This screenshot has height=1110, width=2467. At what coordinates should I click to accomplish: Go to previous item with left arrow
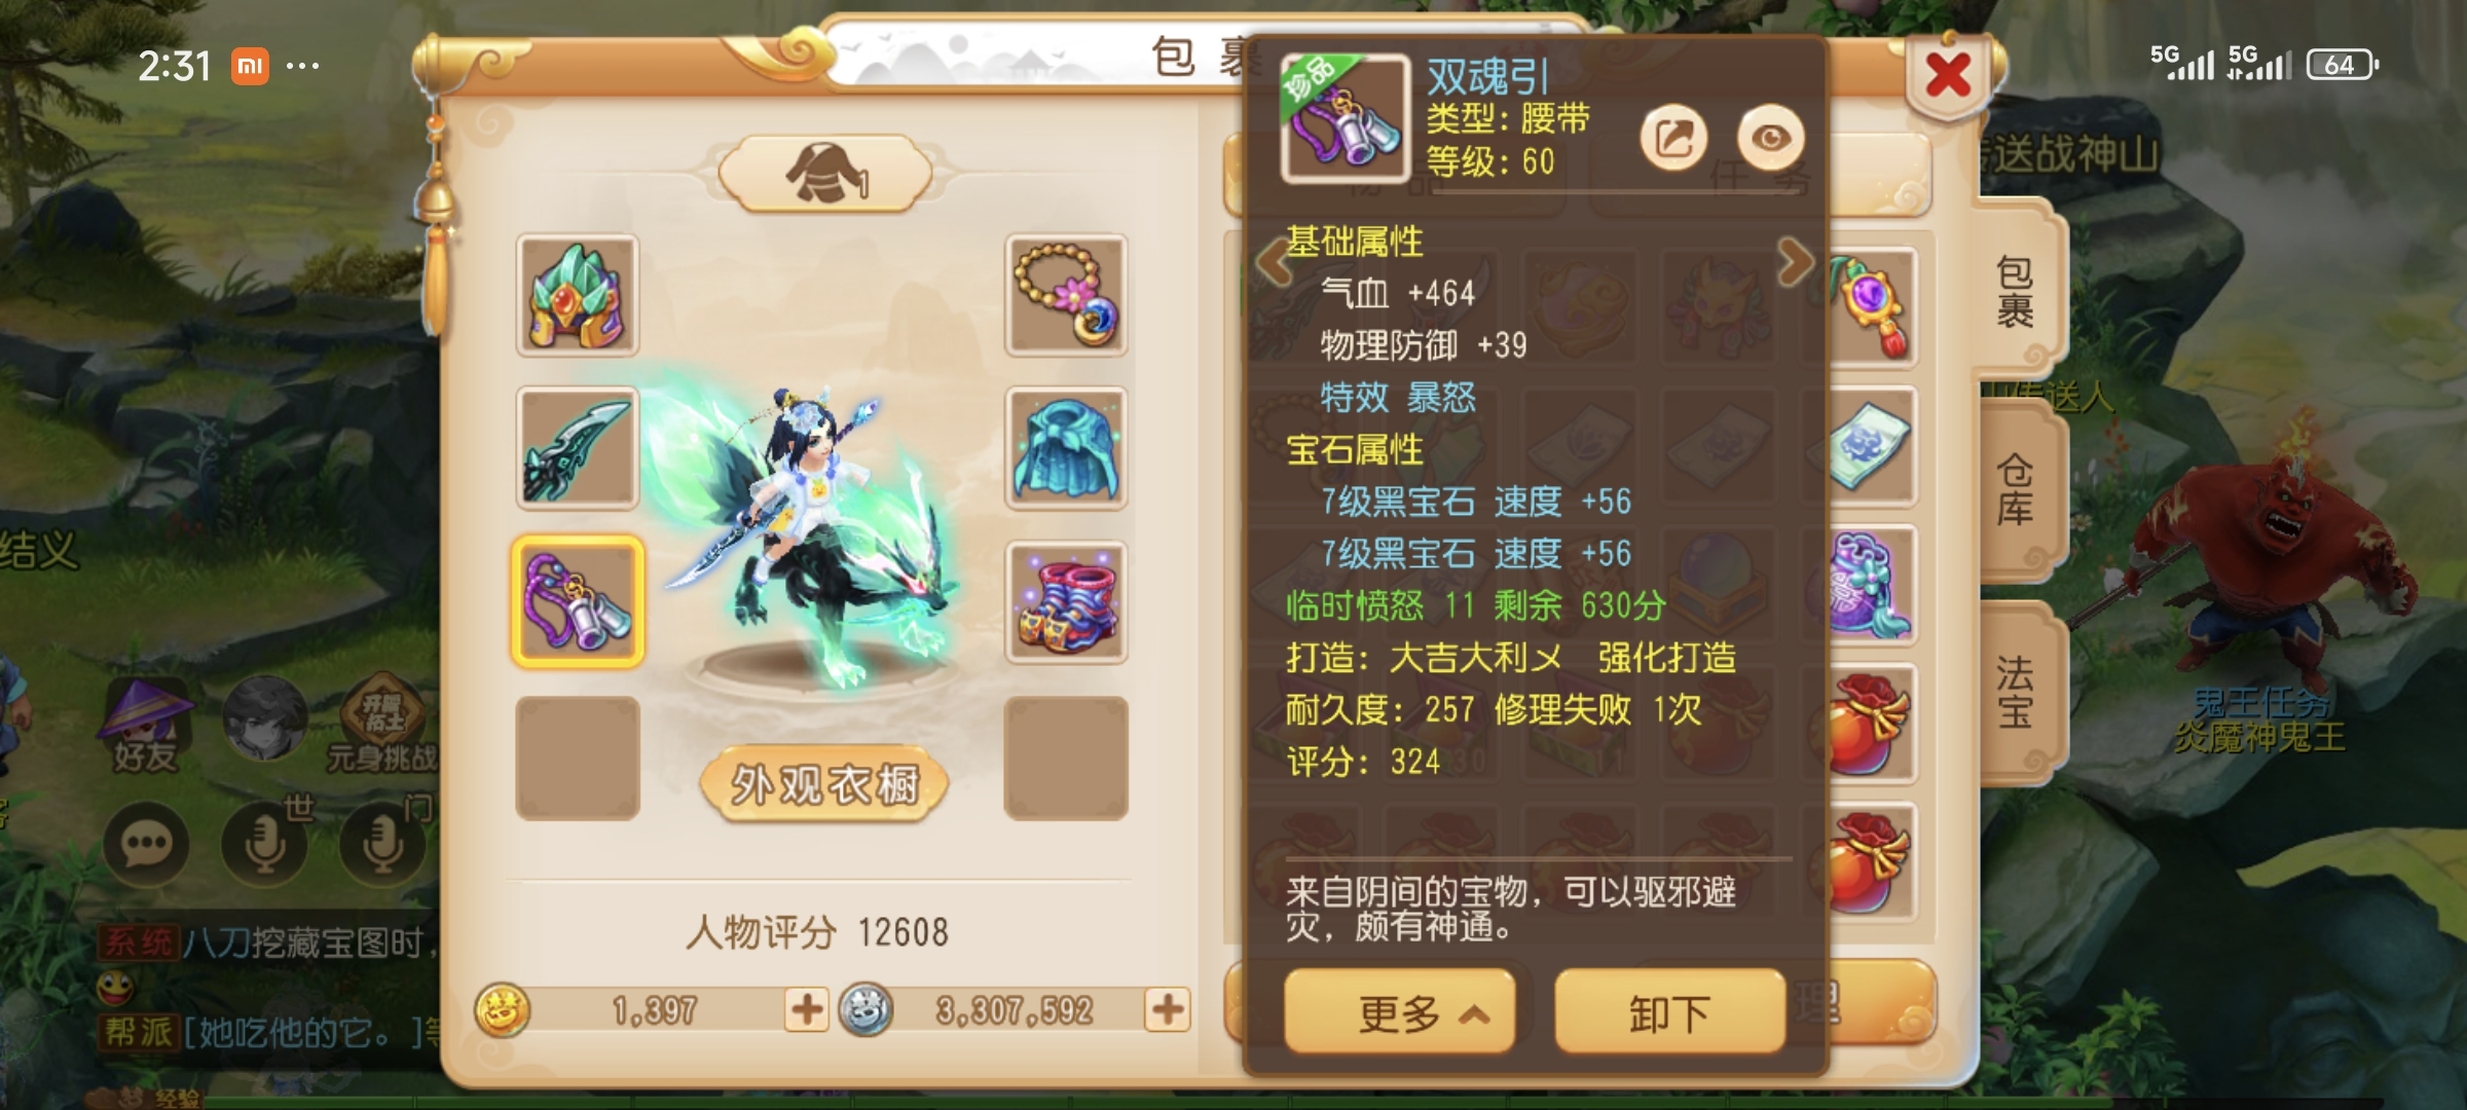click(1273, 263)
